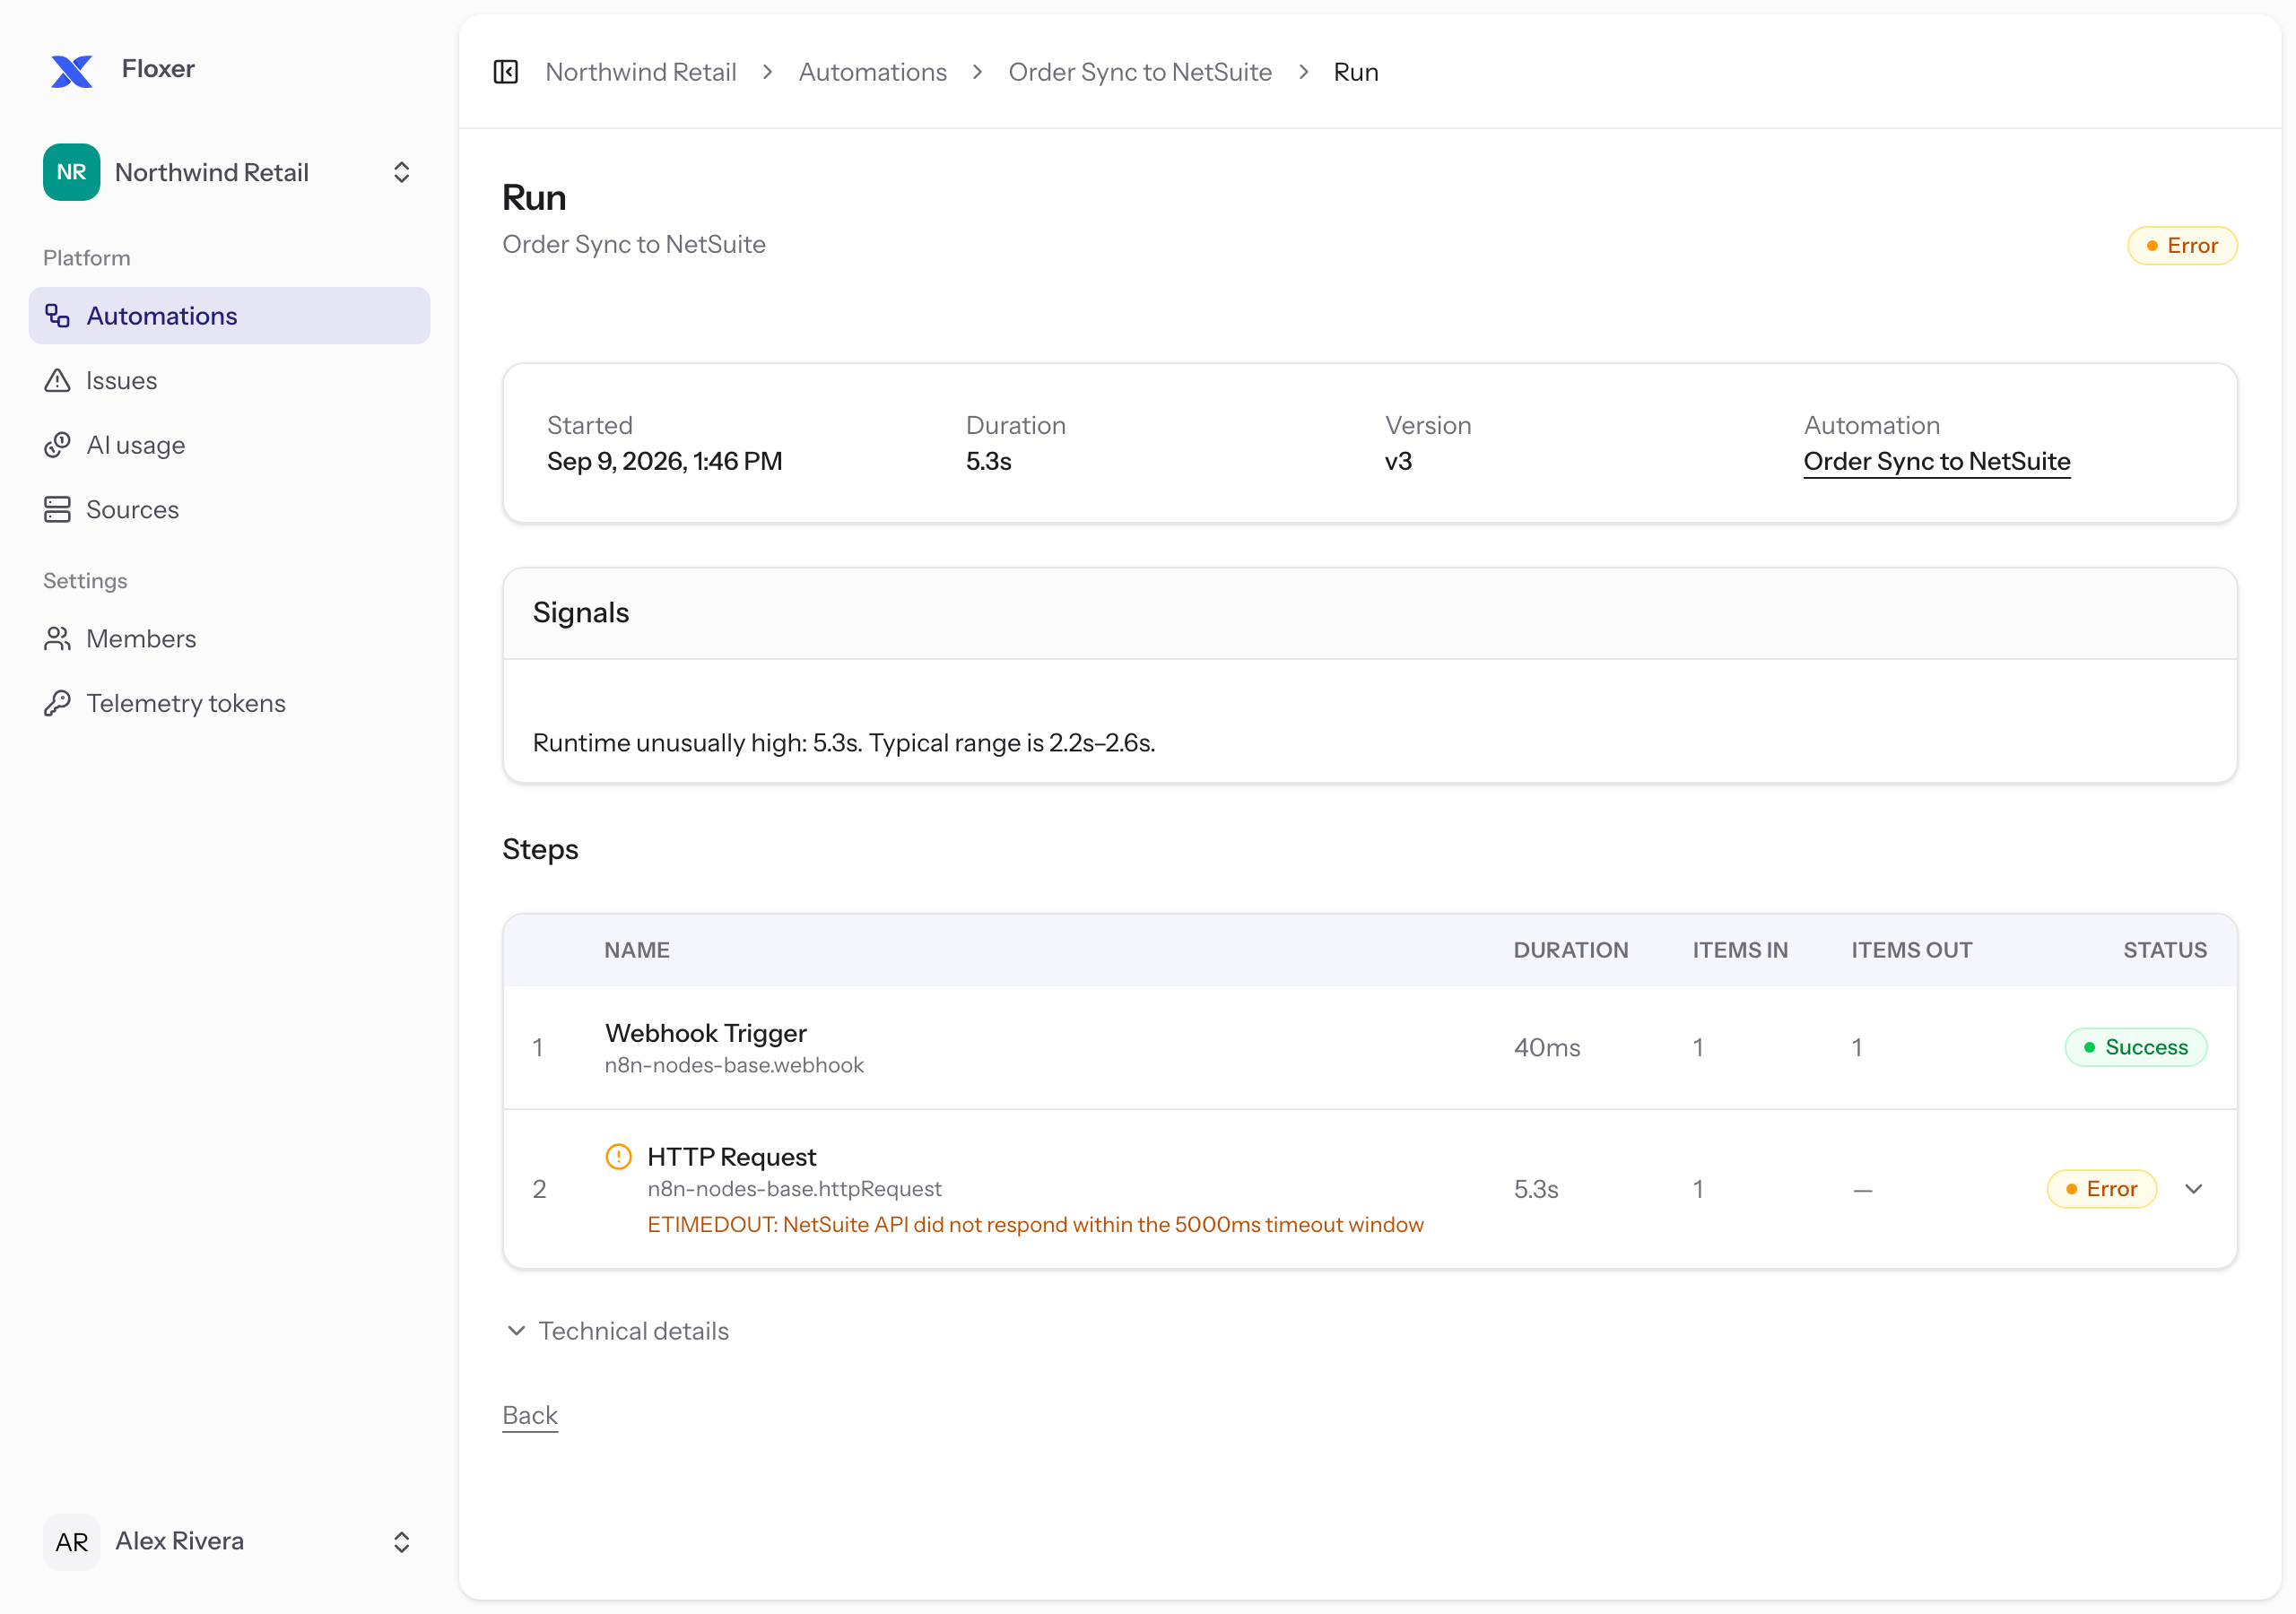The image size is (2296, 1614).
Task: Click the AR user avatar
Action: pyautogui.click(x=71, y=1541)
